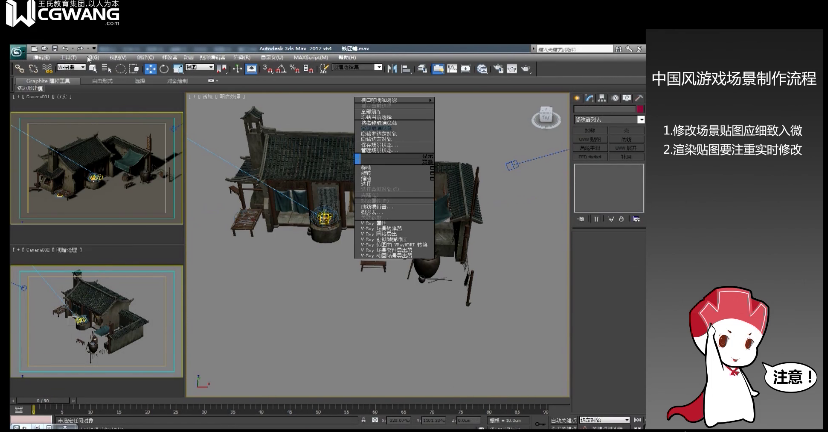828x432 pixels.
Task: Toggle show end result in modifier stack
Action: (x=597, y=218)
